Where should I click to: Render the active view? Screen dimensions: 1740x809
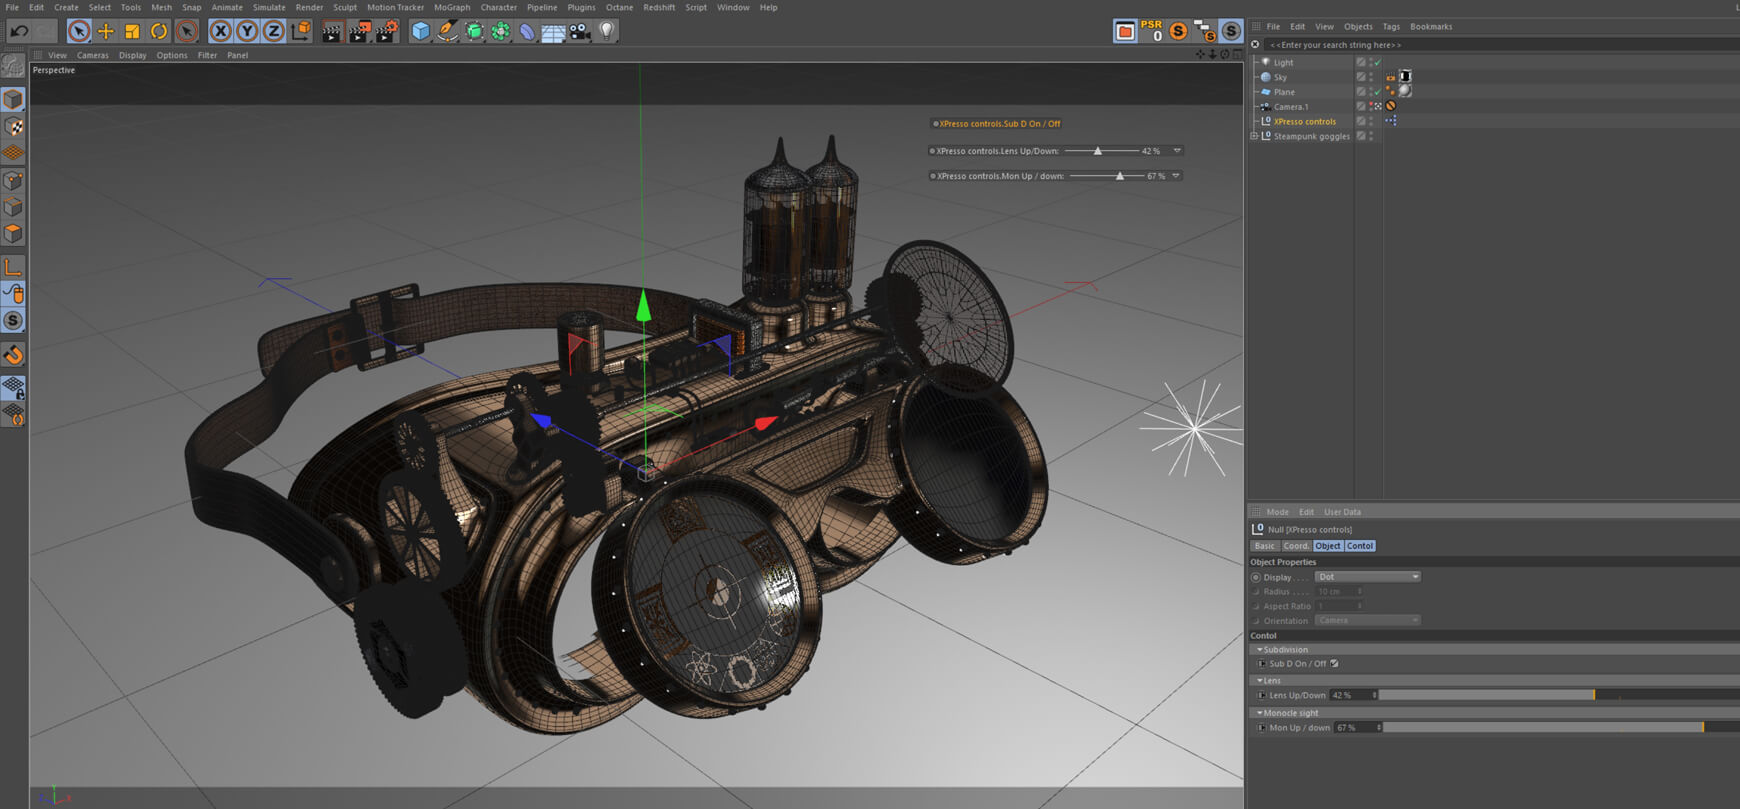coord(331,31)
